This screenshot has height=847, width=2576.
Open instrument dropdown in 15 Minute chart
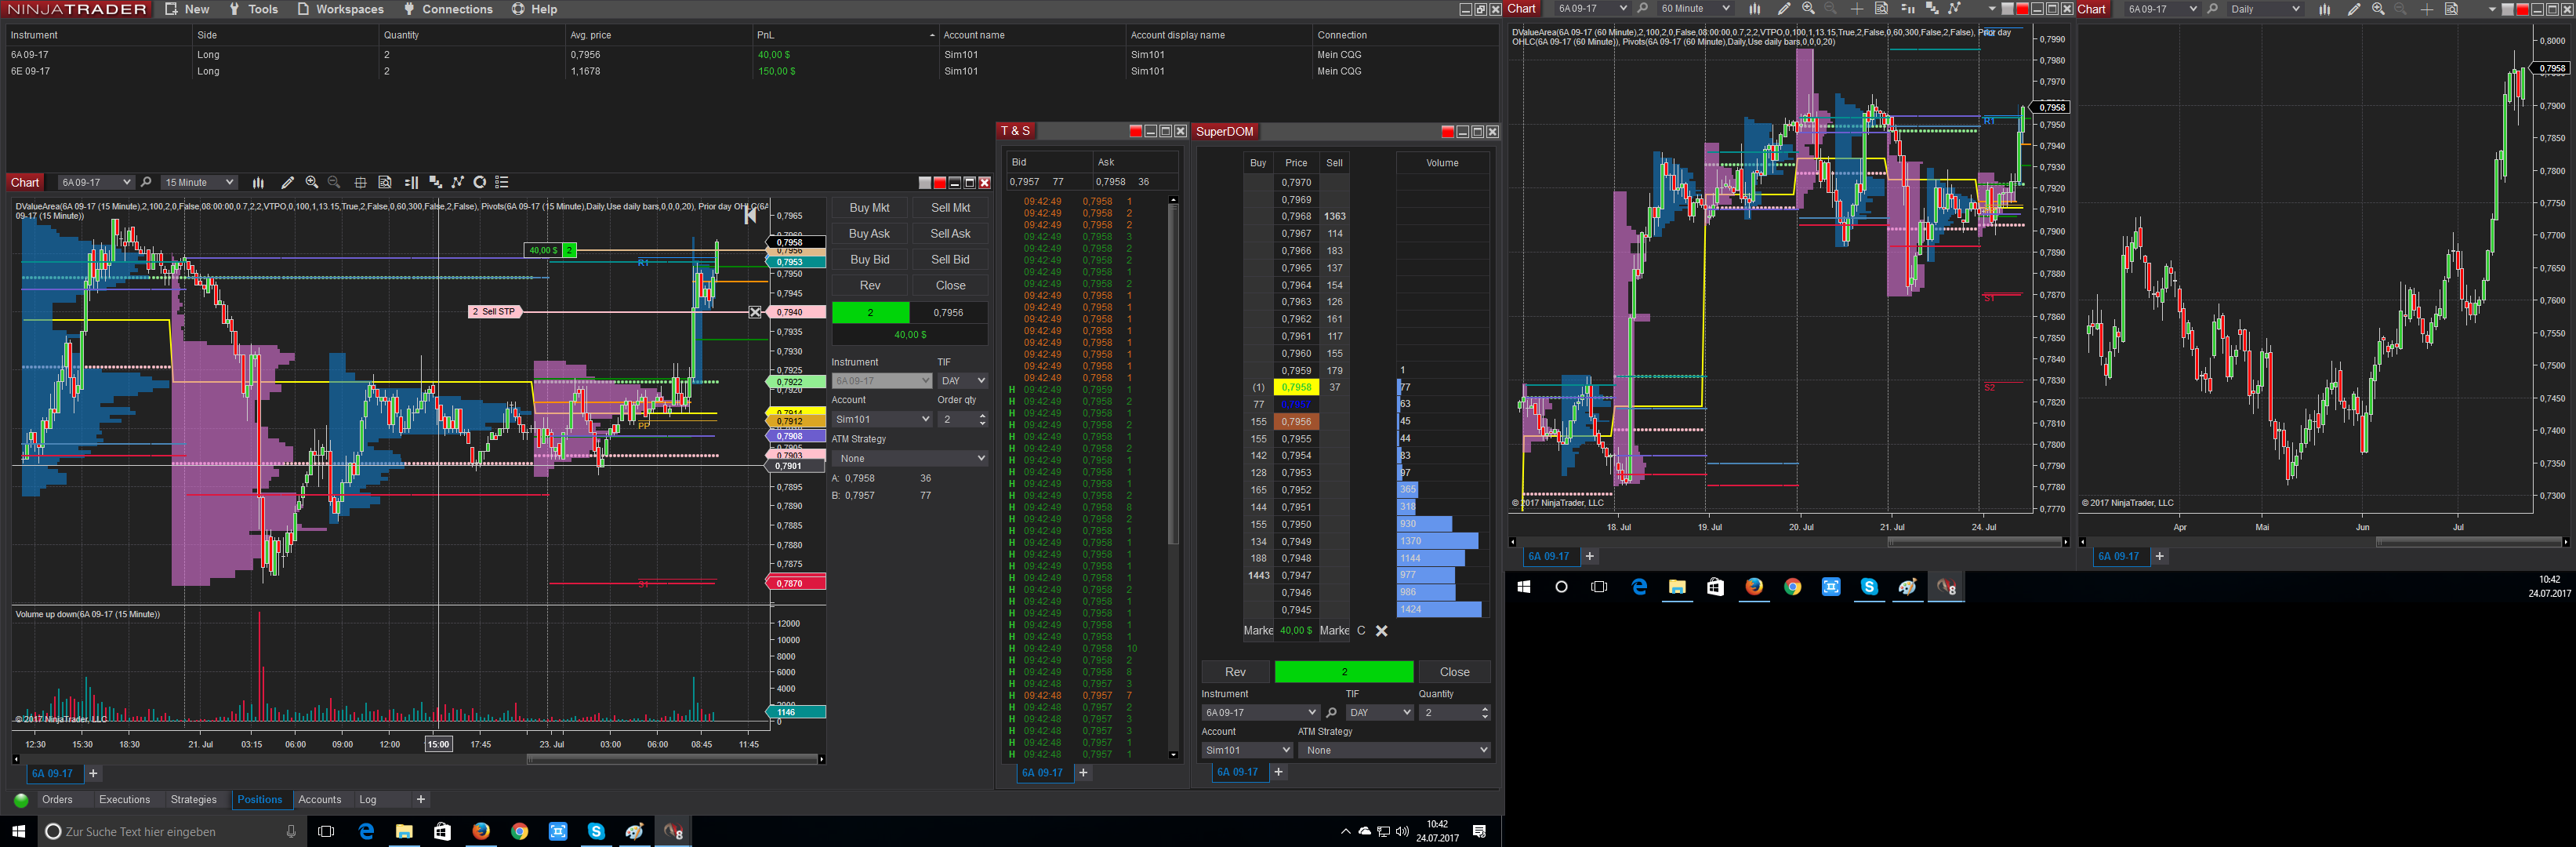coord(95,182)
